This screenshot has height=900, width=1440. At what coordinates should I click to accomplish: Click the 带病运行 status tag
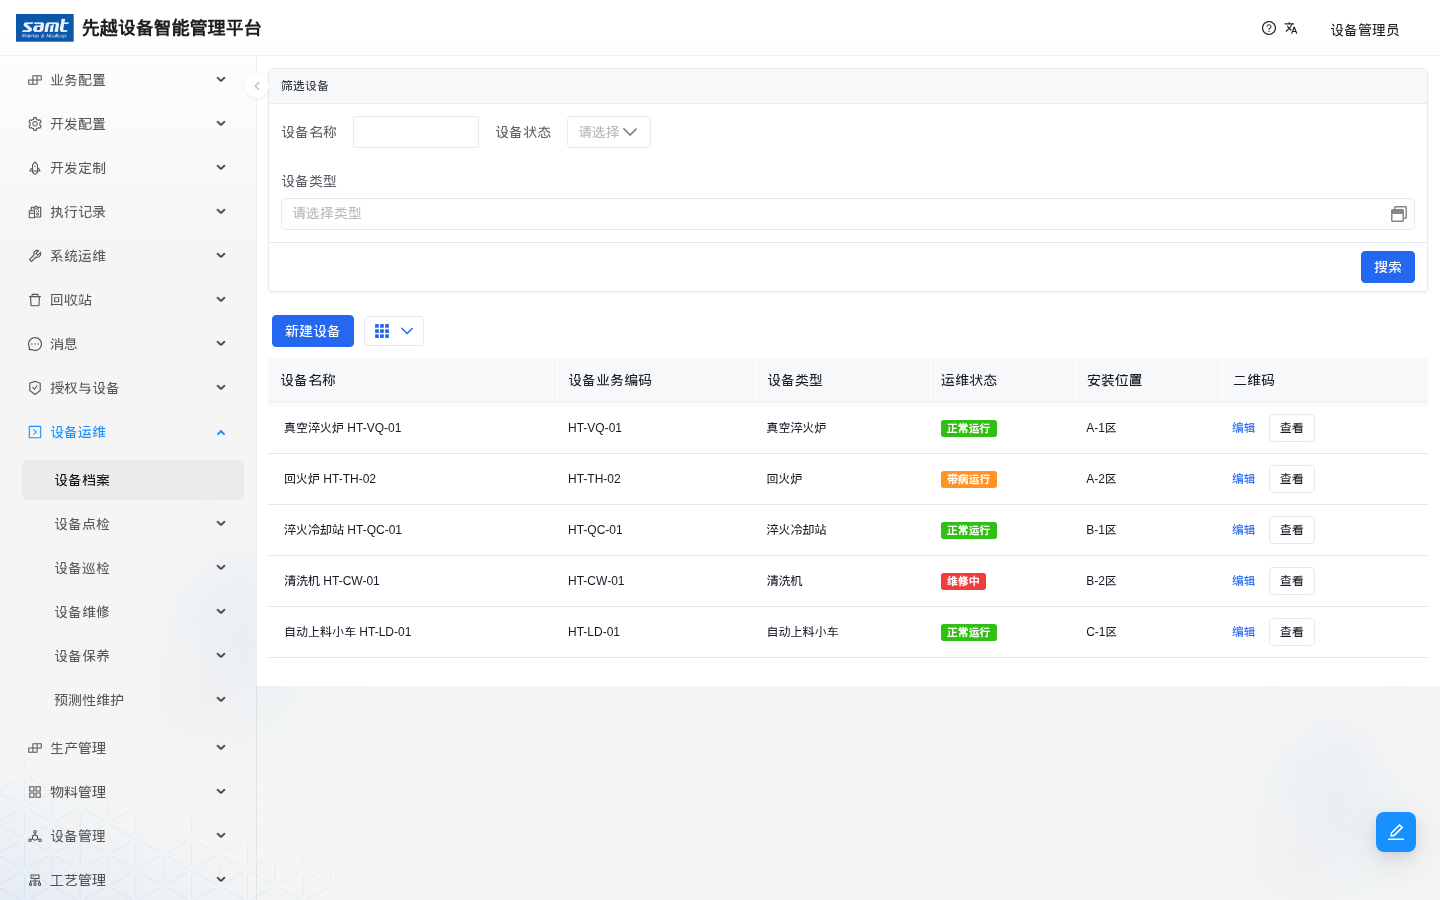(x=969, y=479)
